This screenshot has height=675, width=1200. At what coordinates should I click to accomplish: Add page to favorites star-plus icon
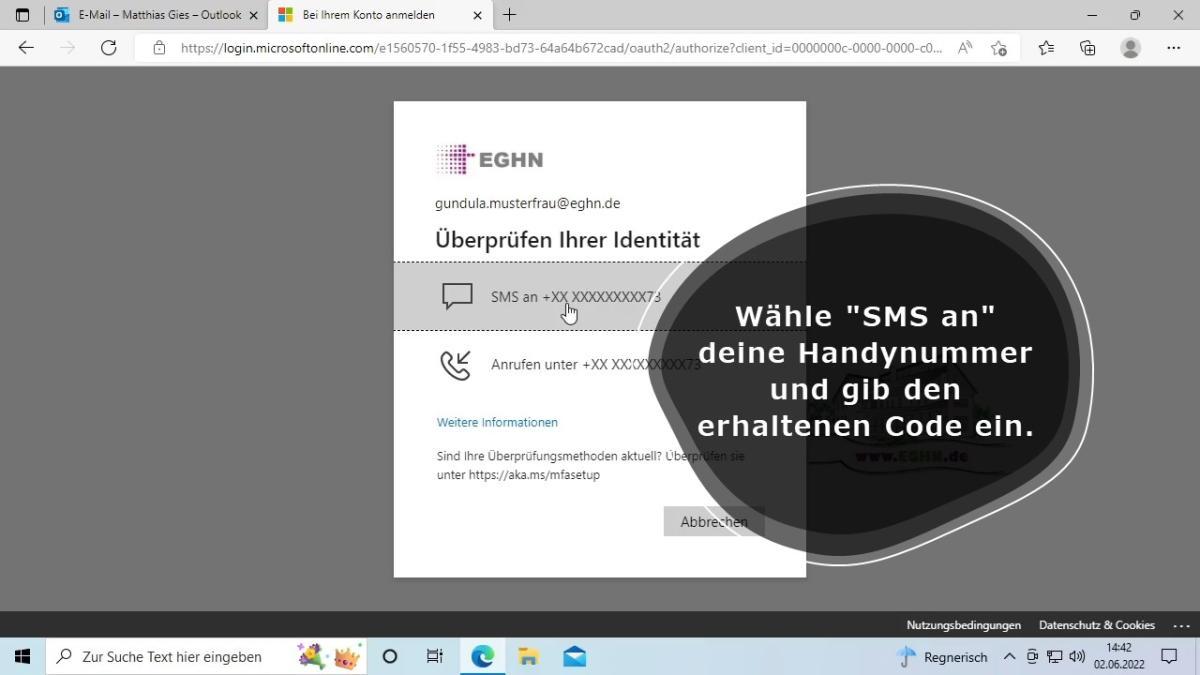point(998,48)
